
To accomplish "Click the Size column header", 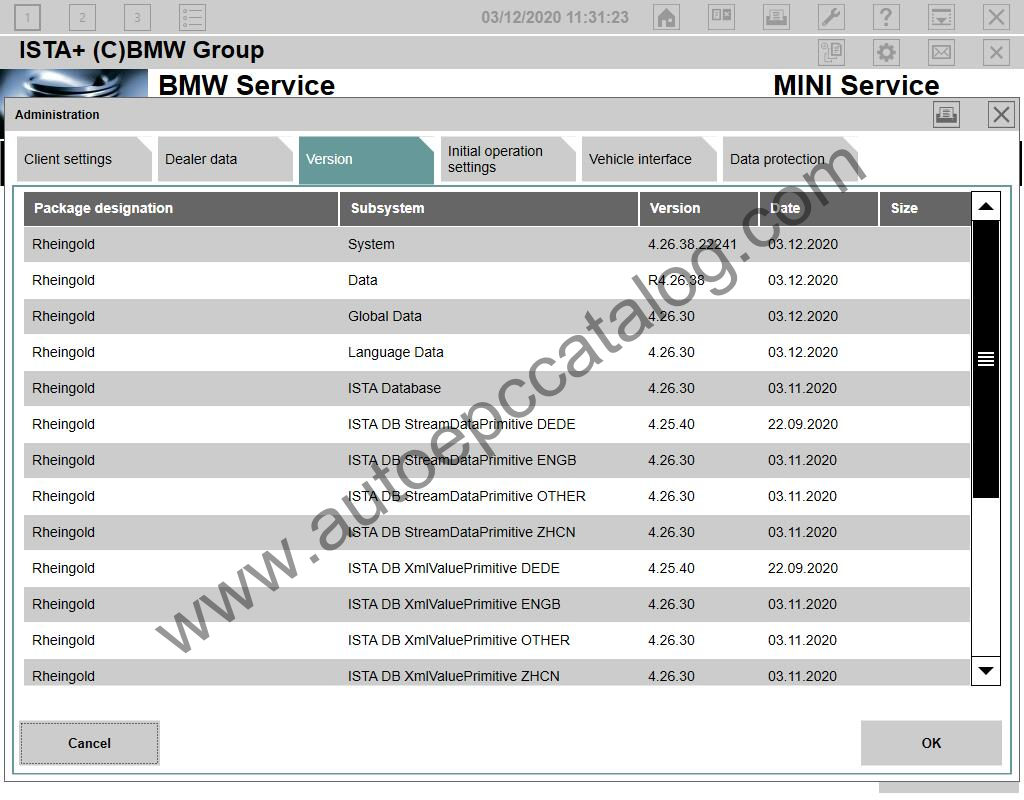I will [x=925, y=208].
